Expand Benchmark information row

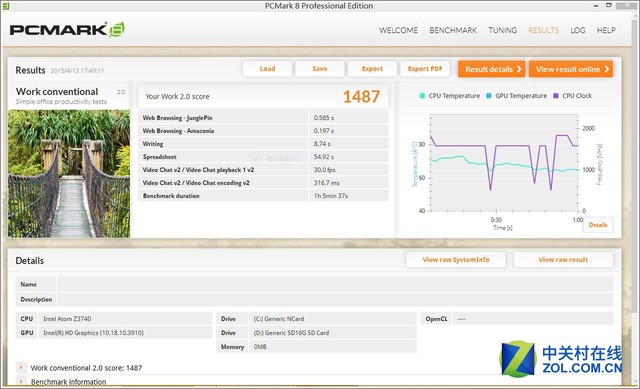(x=21, y=382)
